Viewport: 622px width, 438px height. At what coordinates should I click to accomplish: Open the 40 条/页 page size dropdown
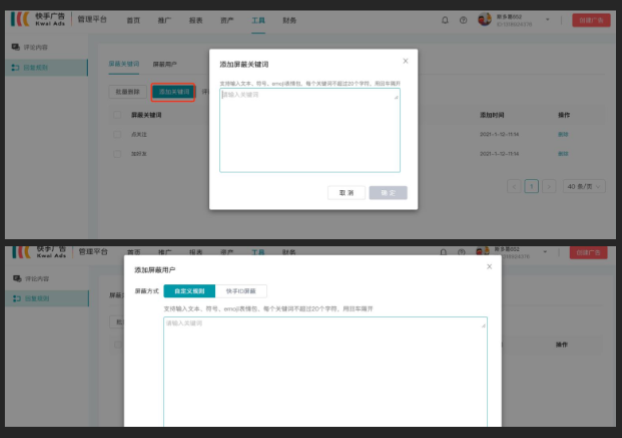[x=578, y=186]
